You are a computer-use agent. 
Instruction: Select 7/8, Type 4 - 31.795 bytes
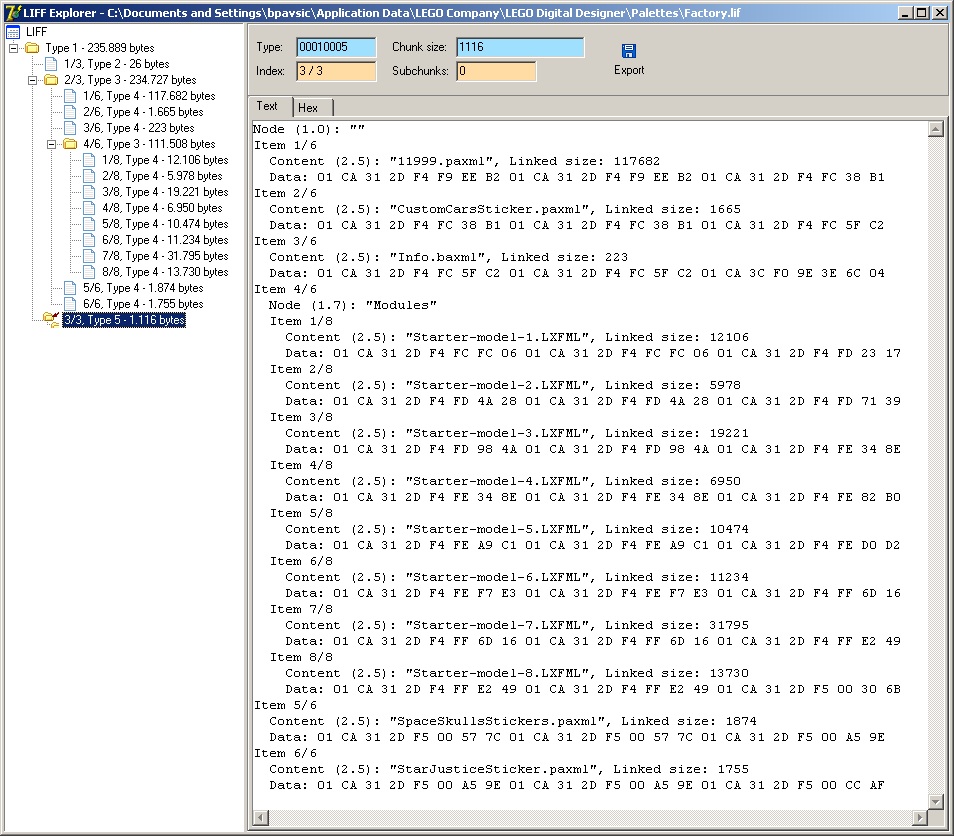165,256
